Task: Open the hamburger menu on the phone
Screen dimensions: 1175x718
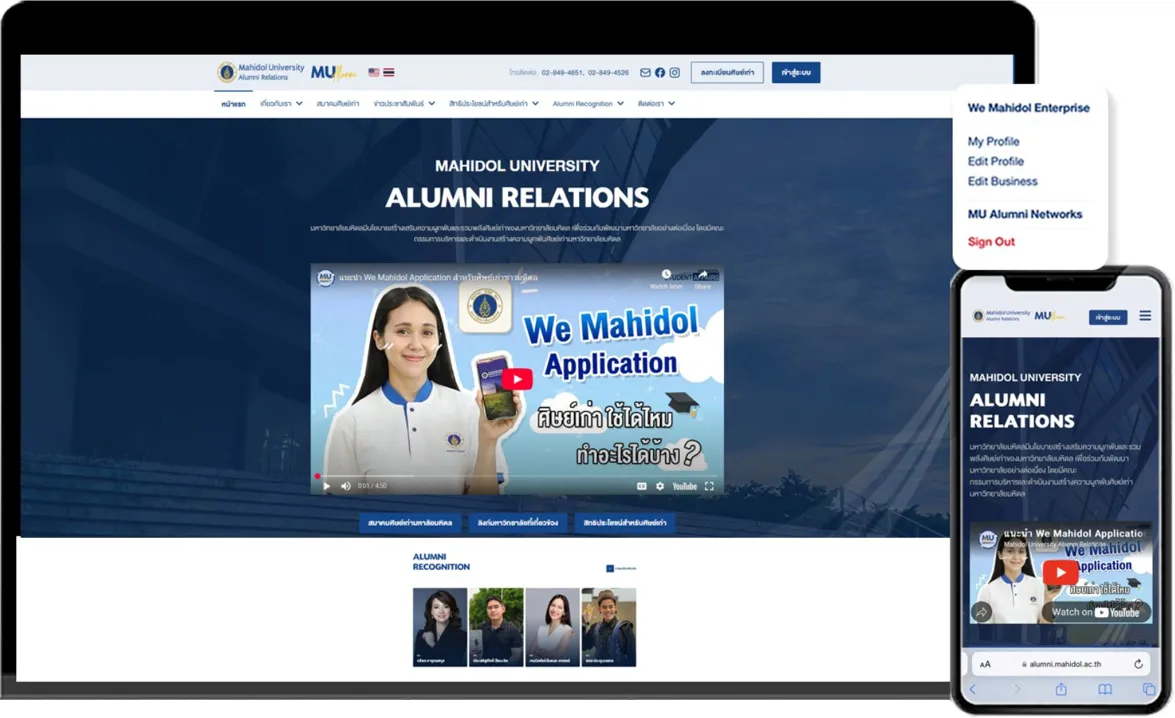Action: point(1145,316)
